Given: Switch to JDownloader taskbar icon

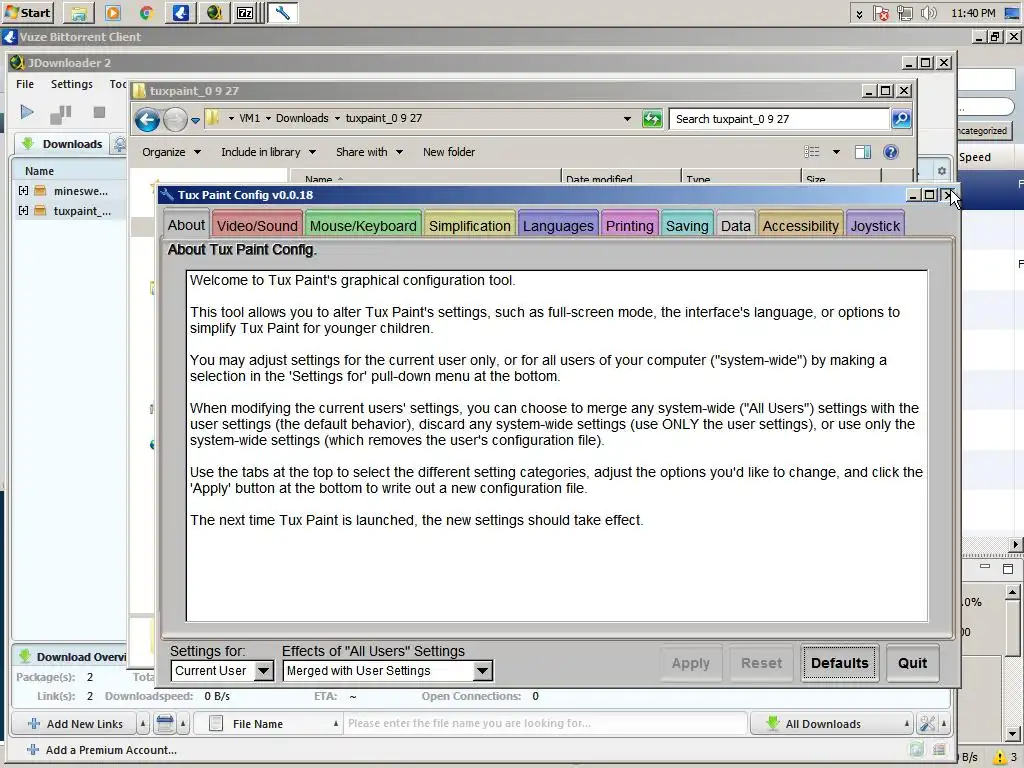Looking at the screenshot, I should tap(214, 13).
